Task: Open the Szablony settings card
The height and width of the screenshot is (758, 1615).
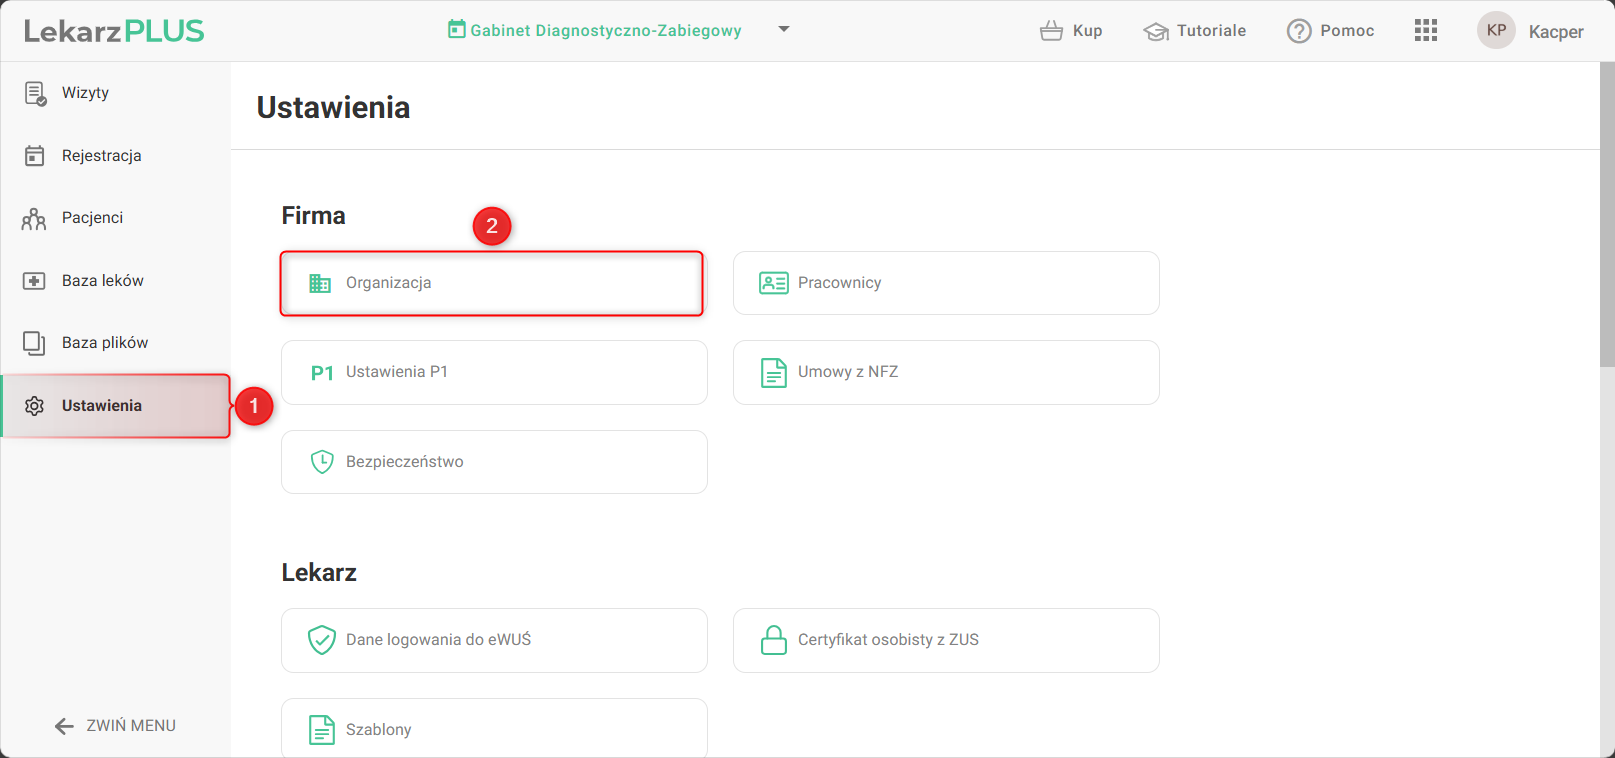Action: click(494, 729)
